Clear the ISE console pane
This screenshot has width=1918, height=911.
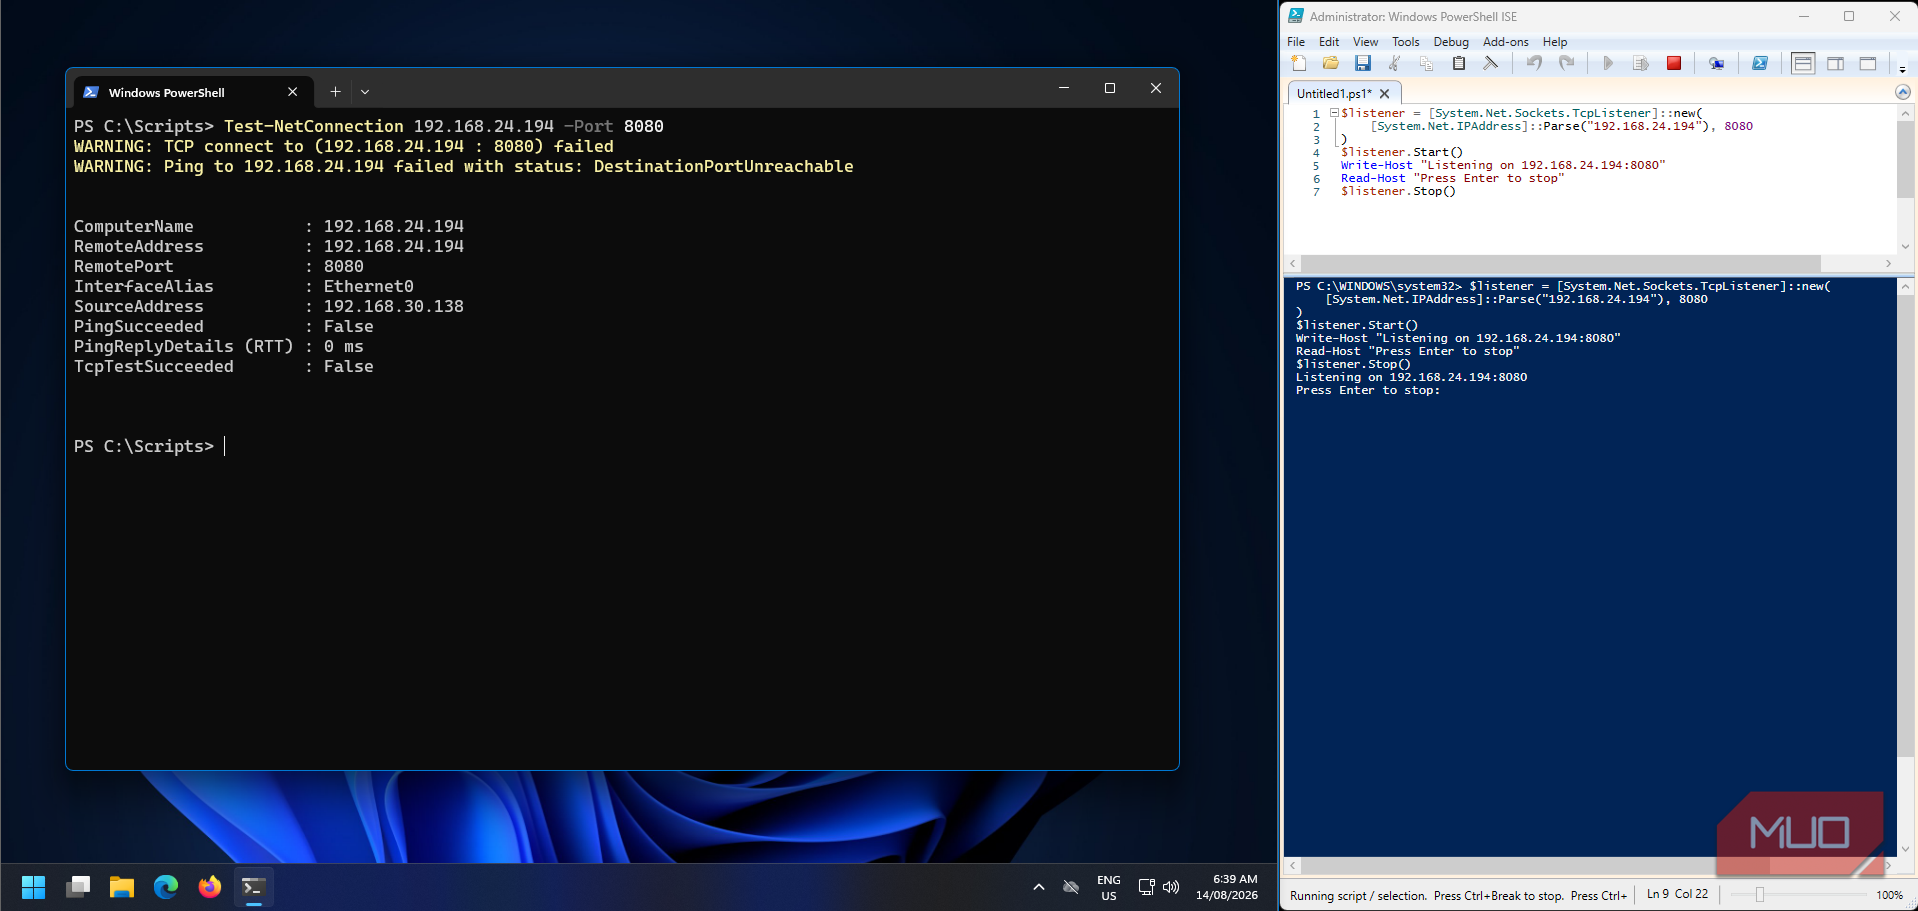click(x=1490, y=64)
